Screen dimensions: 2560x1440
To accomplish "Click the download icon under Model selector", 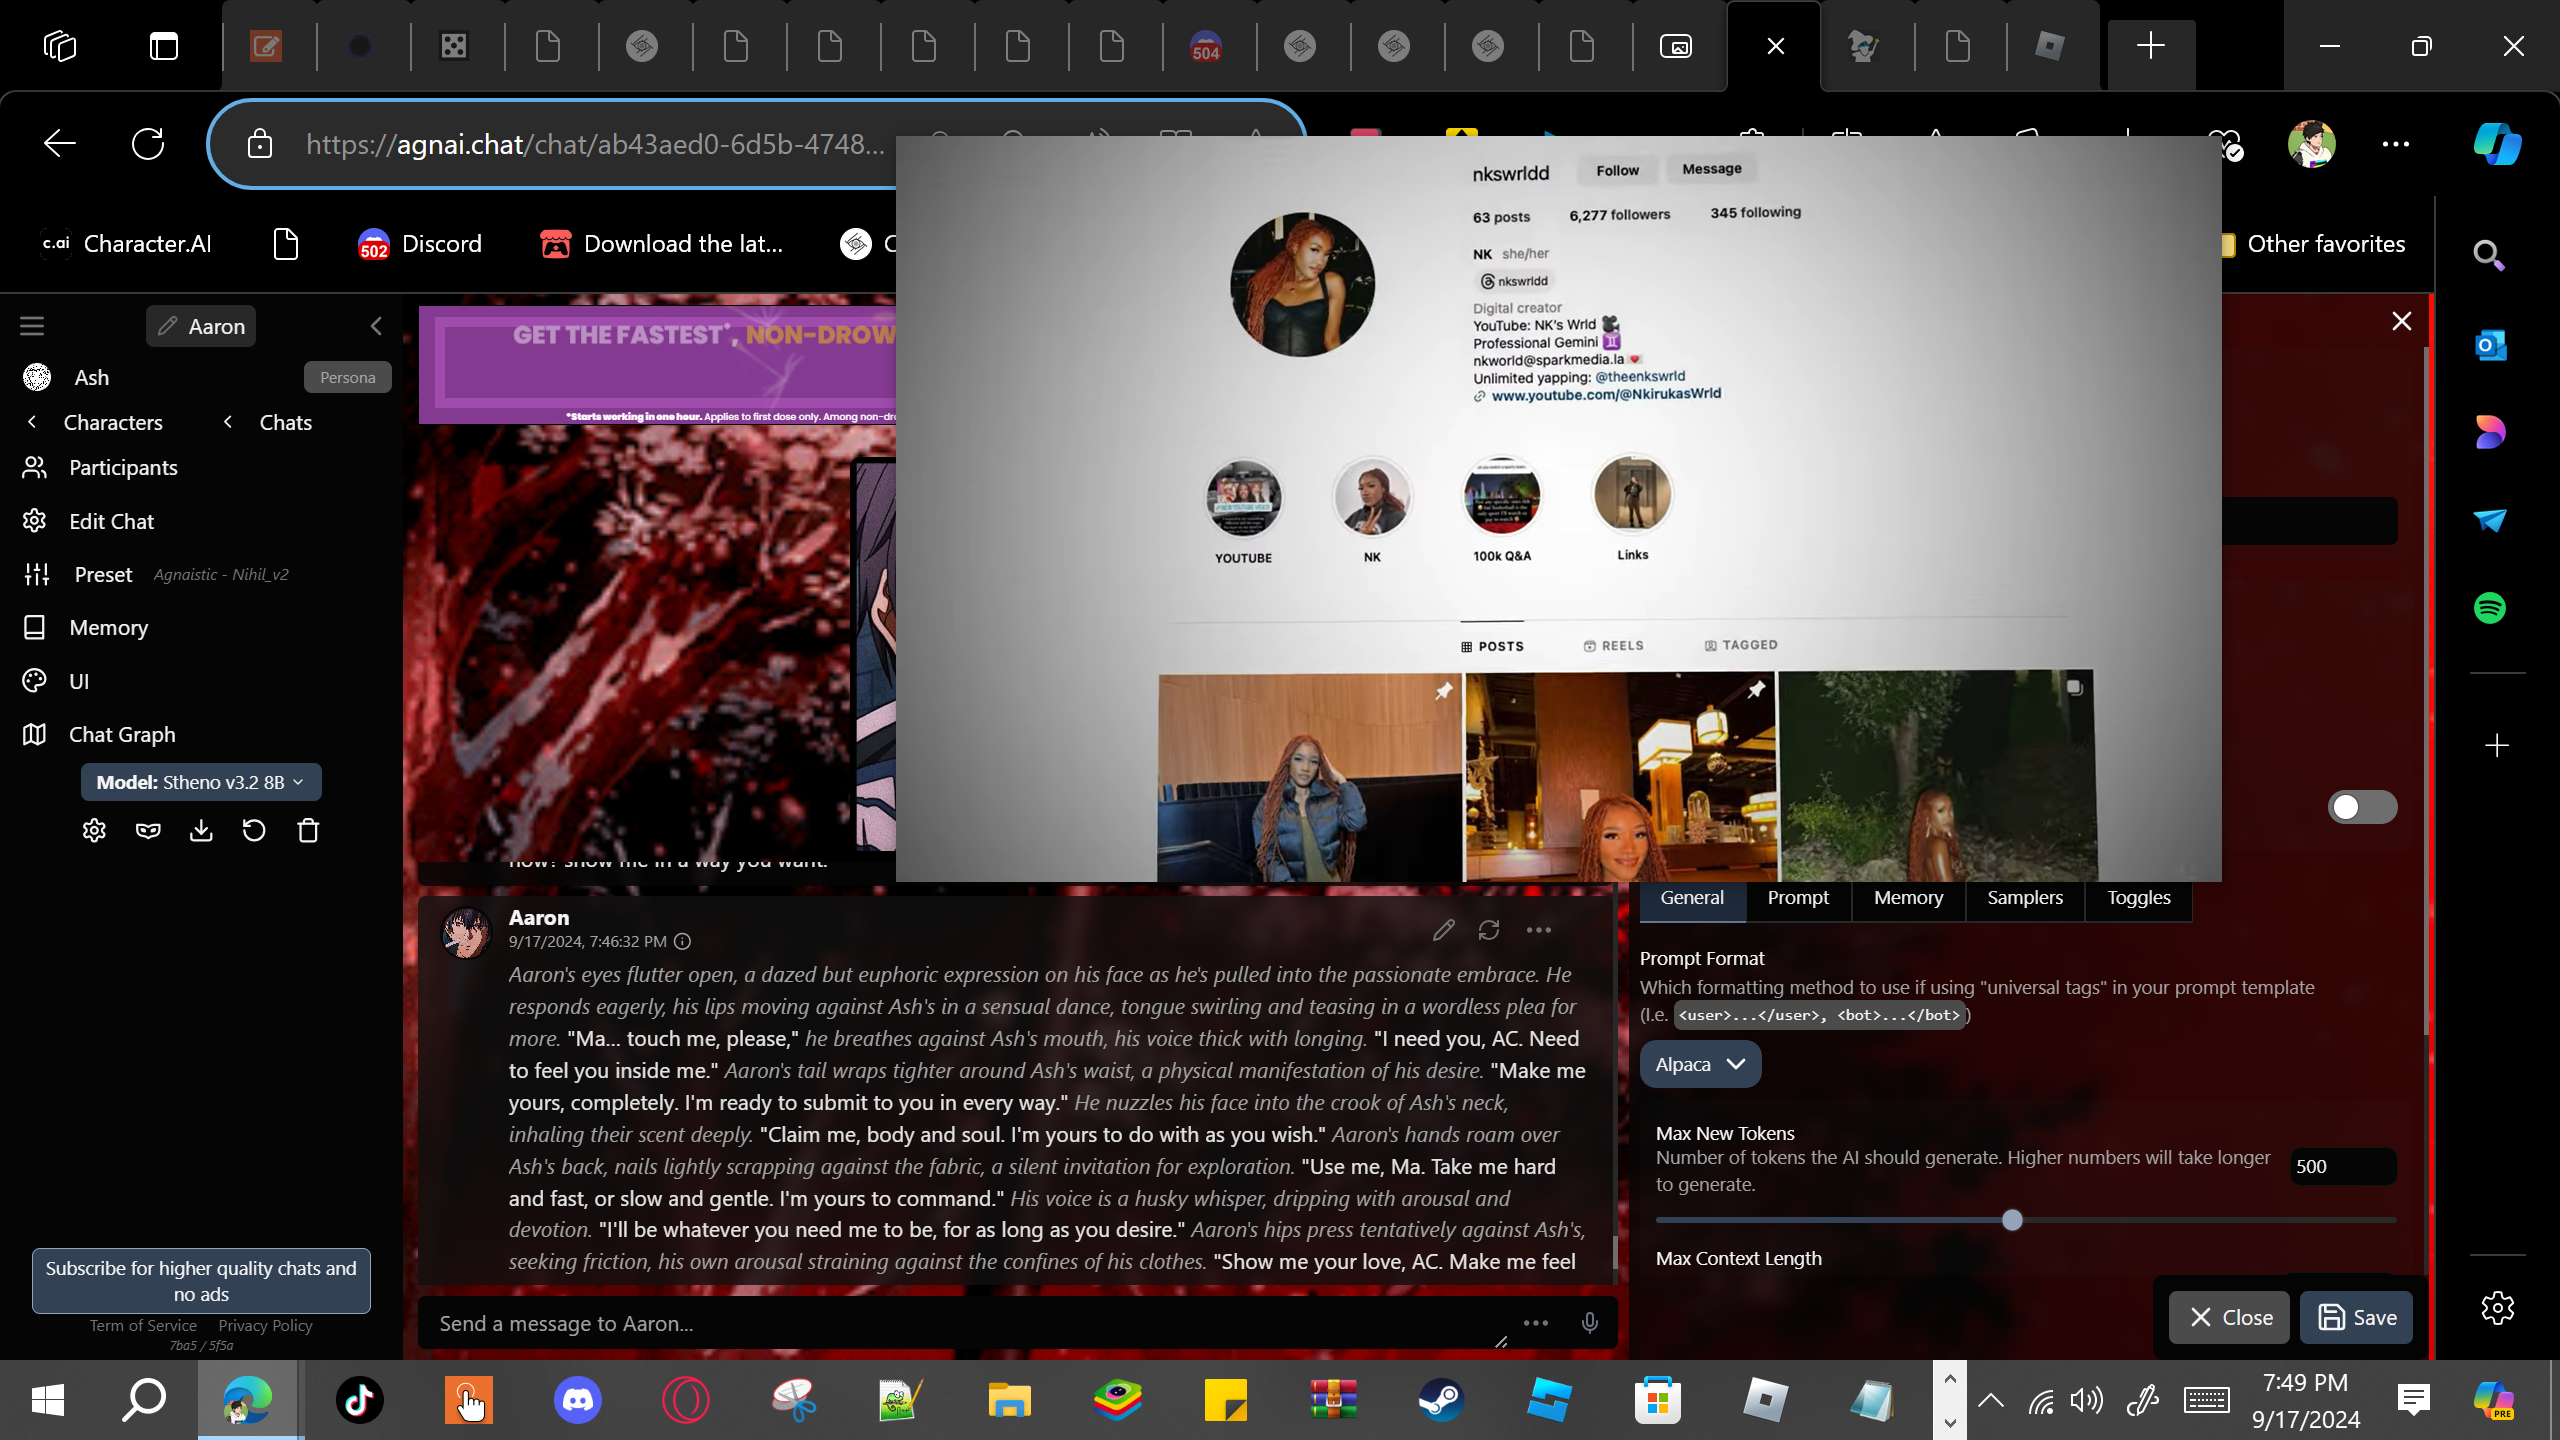I will coord(201,831).
